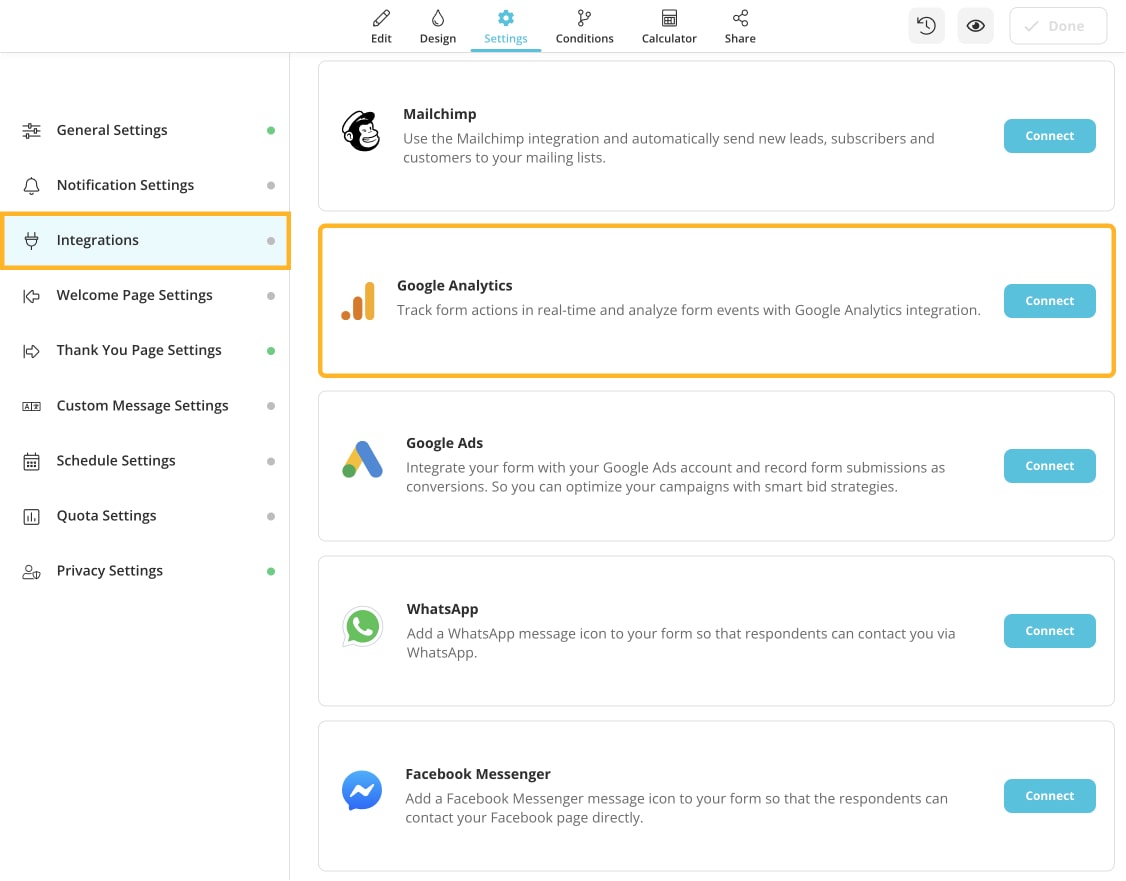1126x881 pixels.
Task: Select the Edit pencil icon
Action: (381, 18)
